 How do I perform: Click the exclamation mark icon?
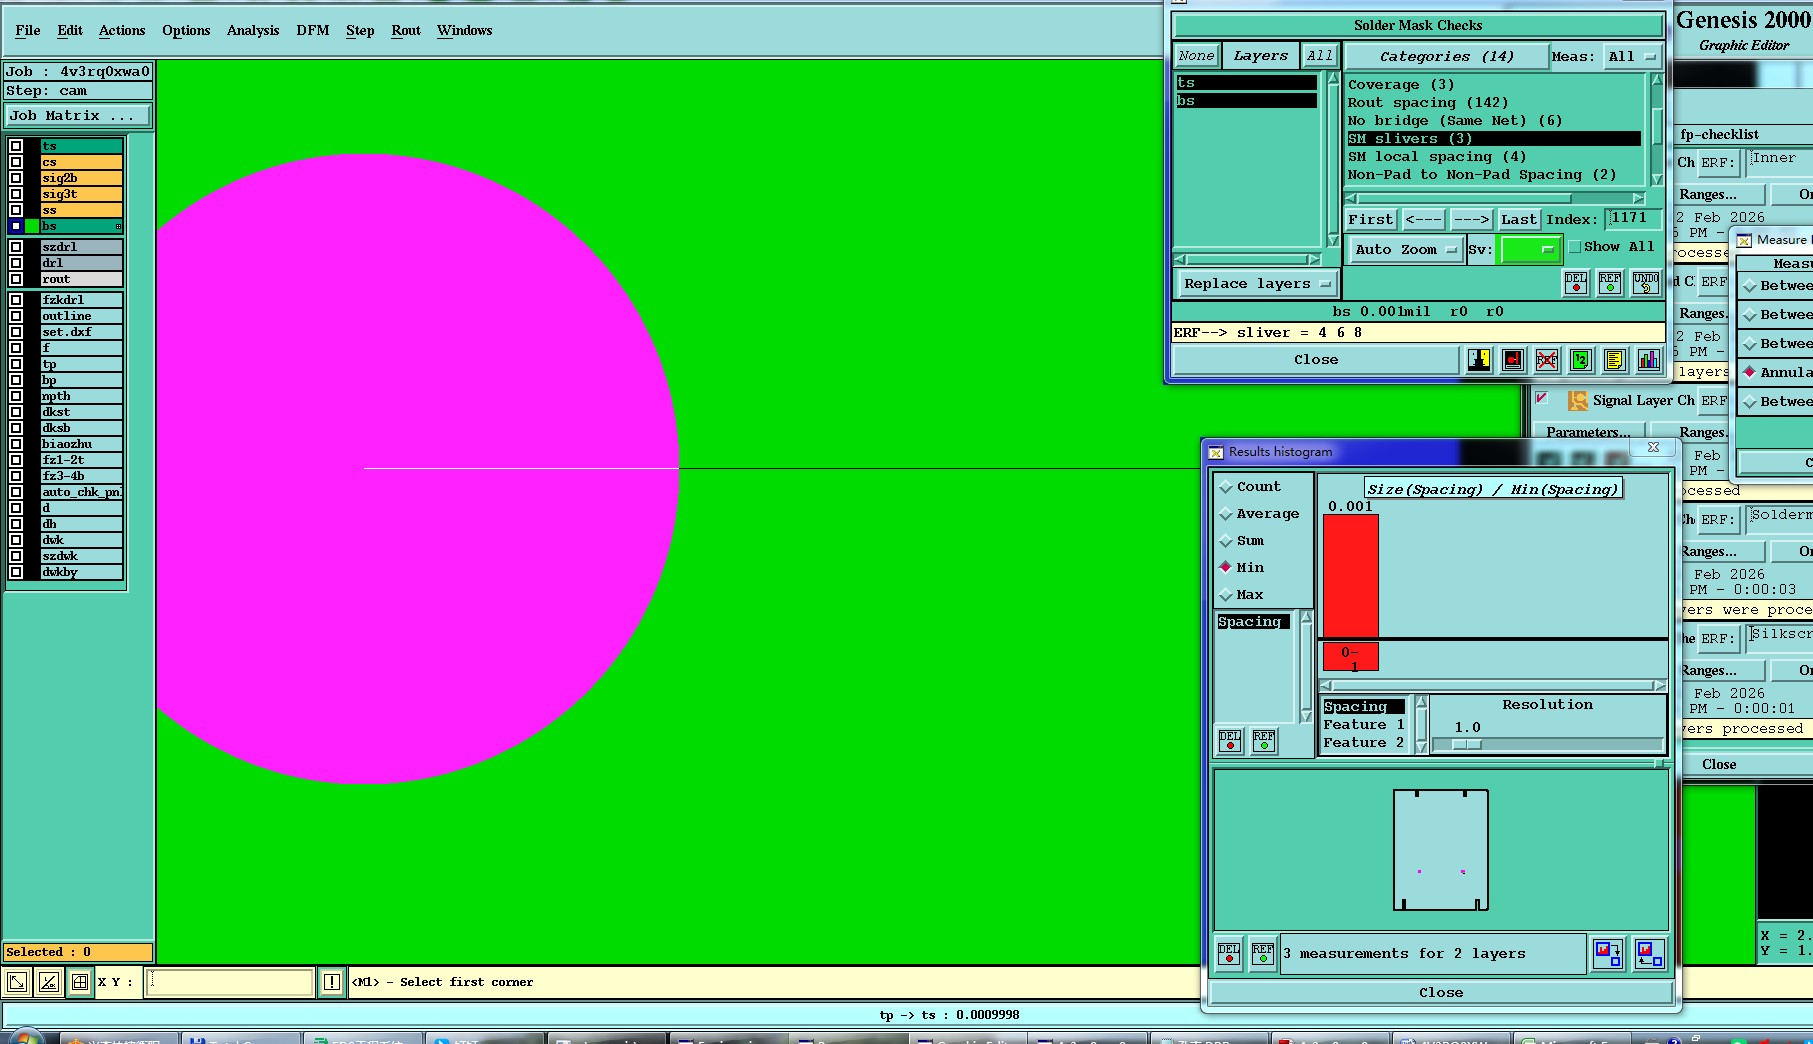(332, 982)
